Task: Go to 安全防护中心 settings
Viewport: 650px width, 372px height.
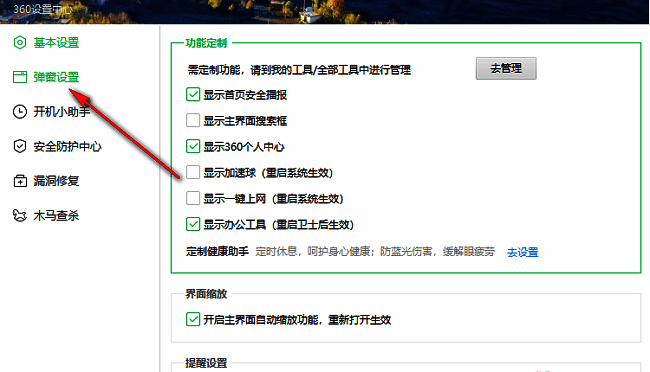Action: (x=67, y=146)
